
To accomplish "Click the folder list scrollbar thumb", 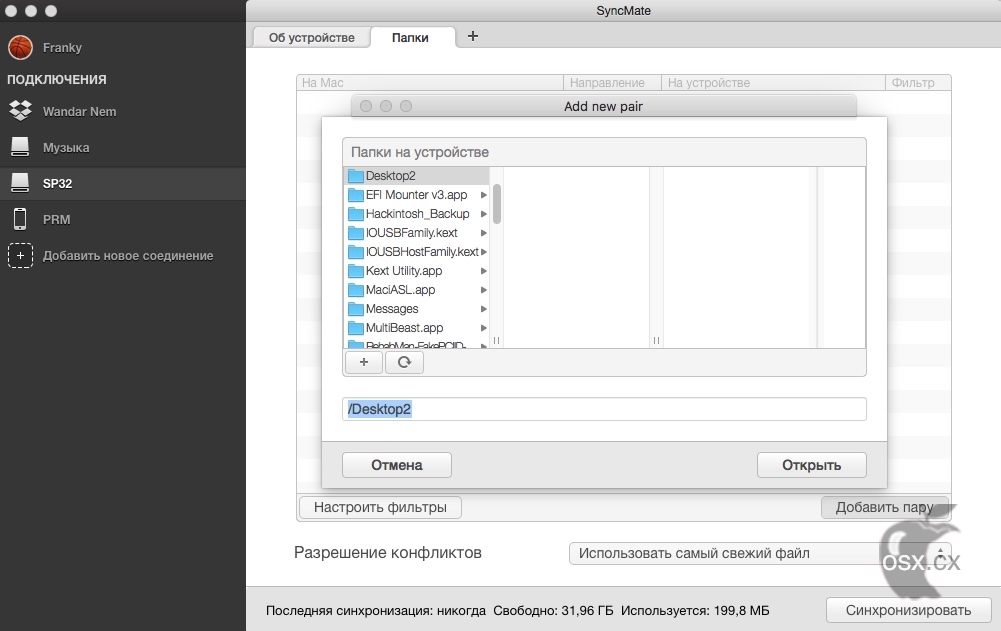I will tap(497, 204).
